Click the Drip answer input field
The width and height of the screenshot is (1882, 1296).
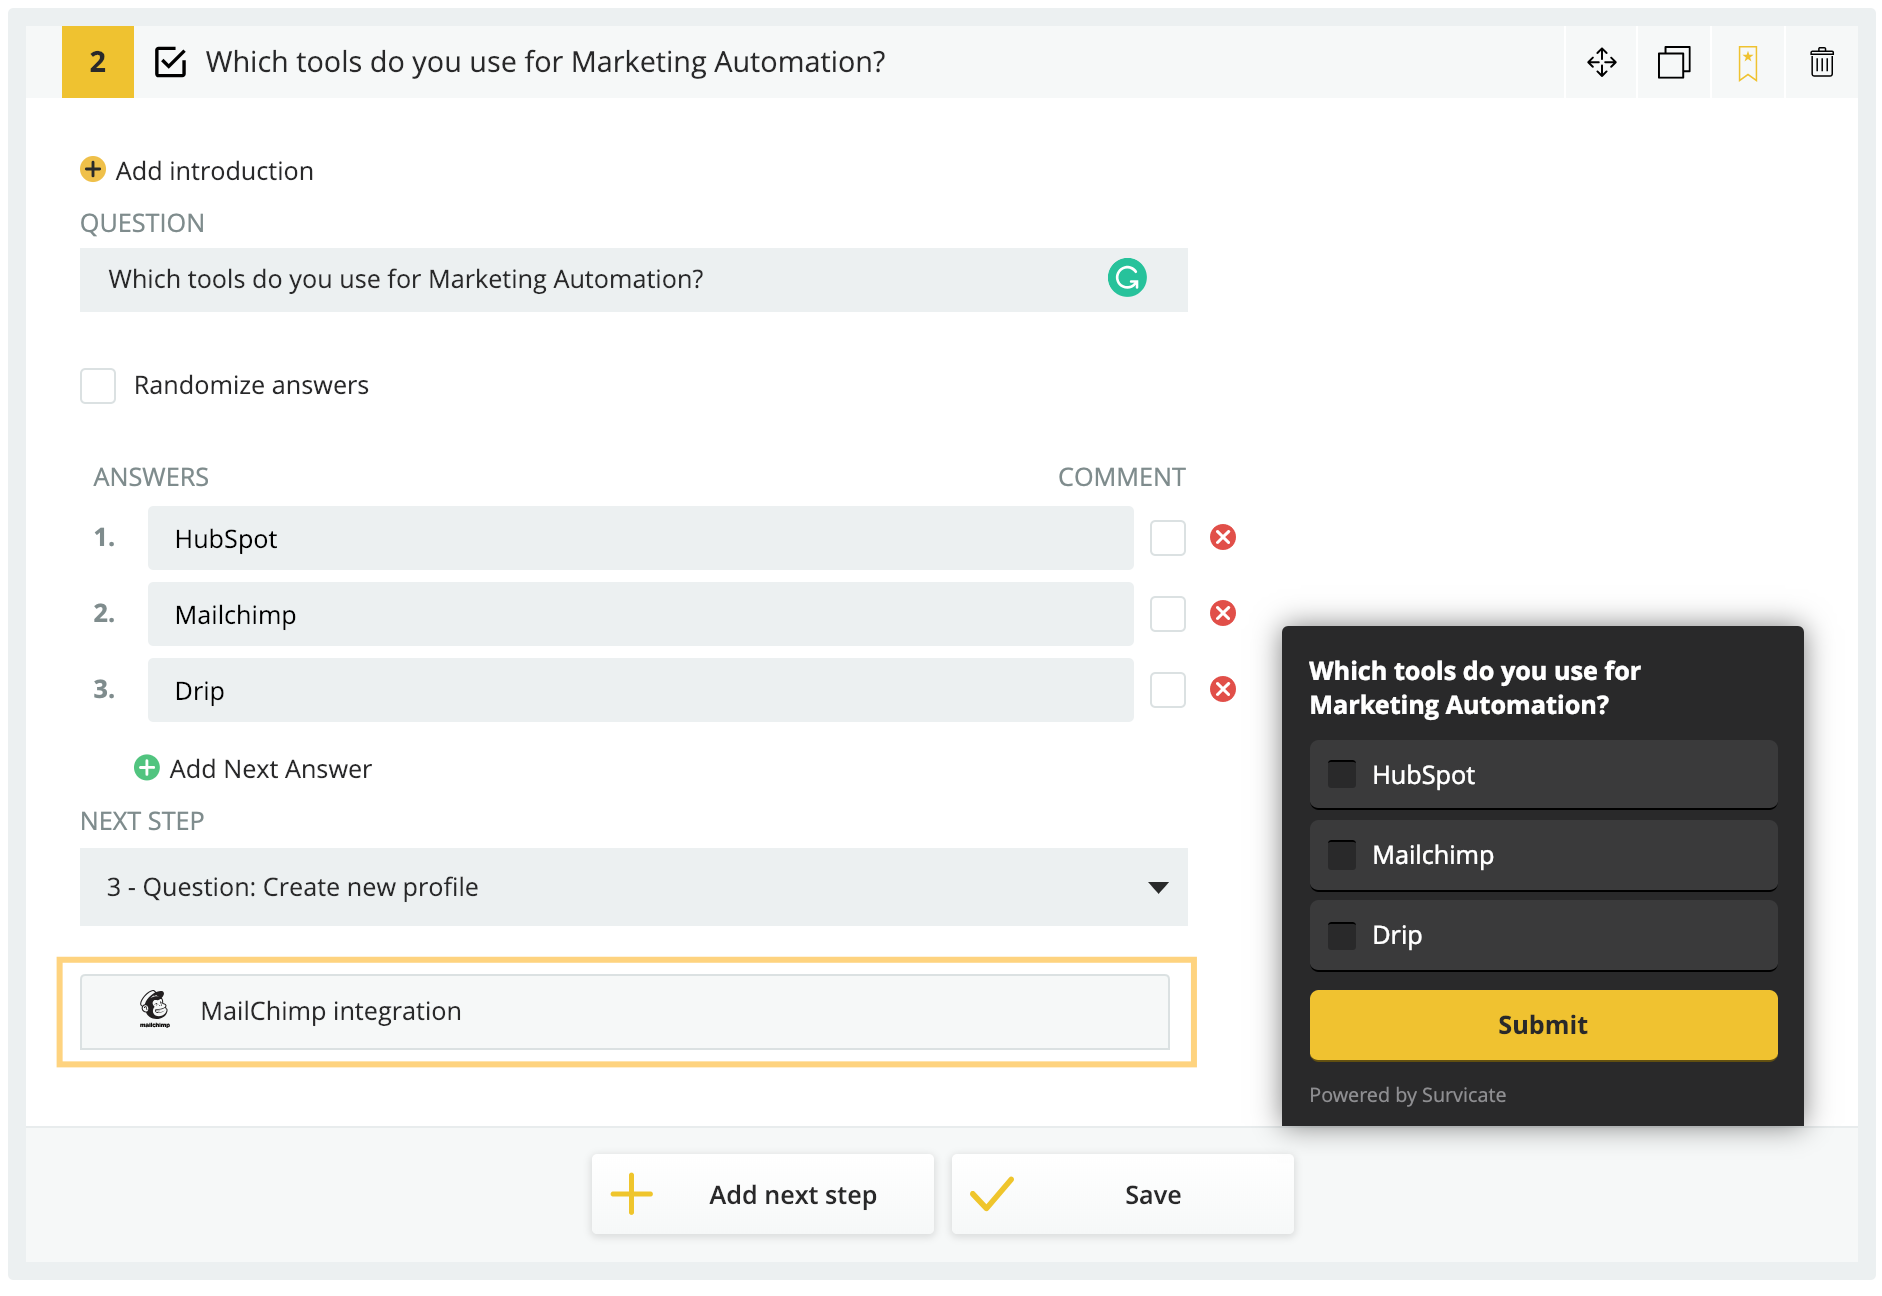[x=641, y=690]
